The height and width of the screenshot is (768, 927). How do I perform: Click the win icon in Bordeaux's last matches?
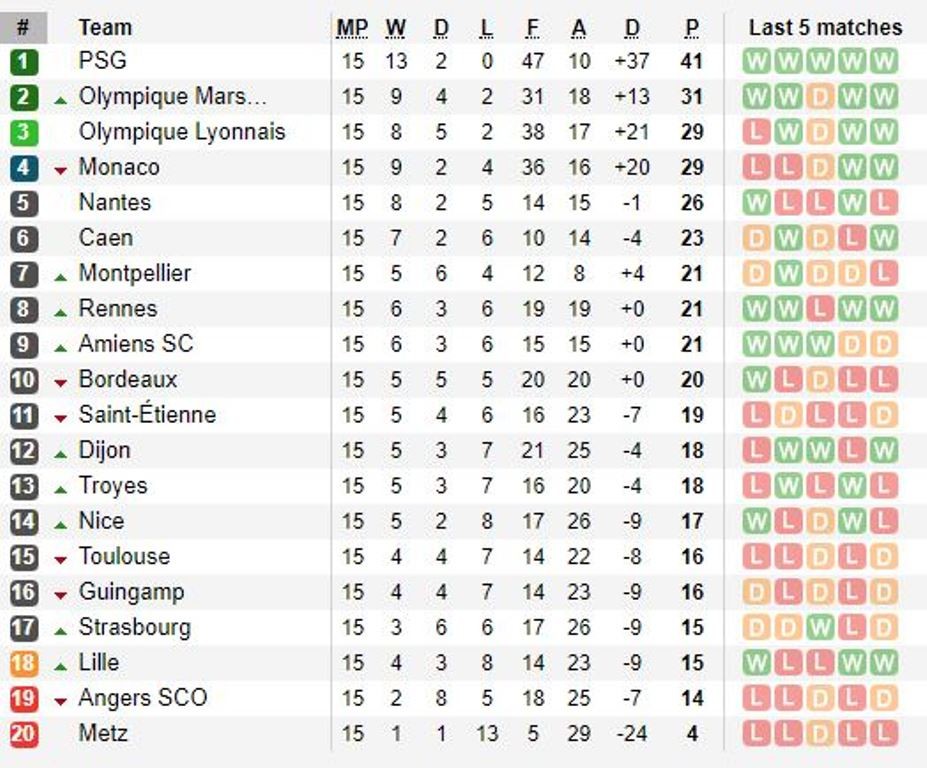click(757, 380)
